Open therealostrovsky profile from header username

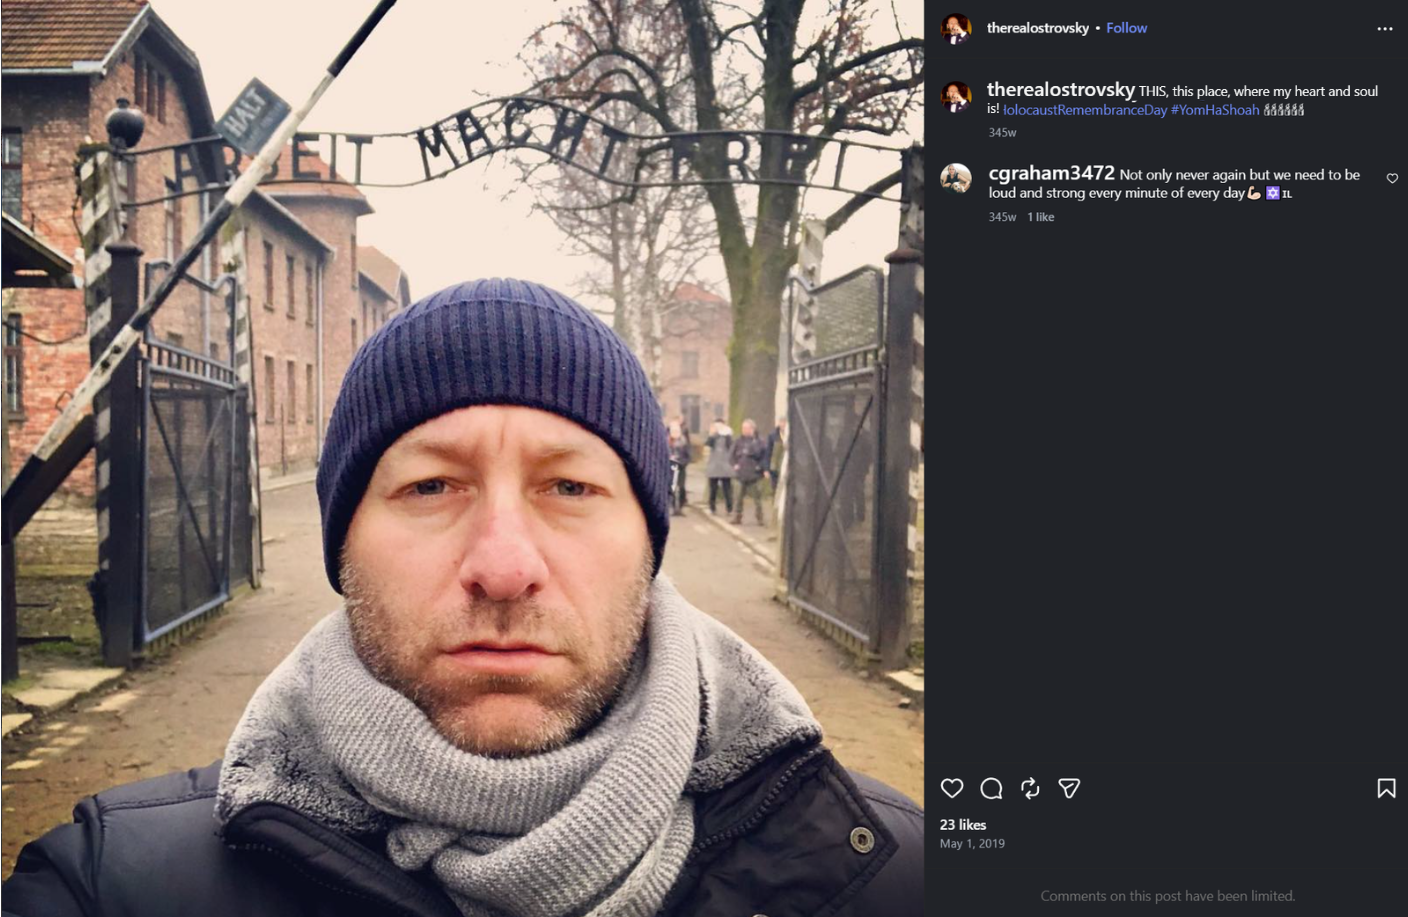click(x=1037, y=28)
